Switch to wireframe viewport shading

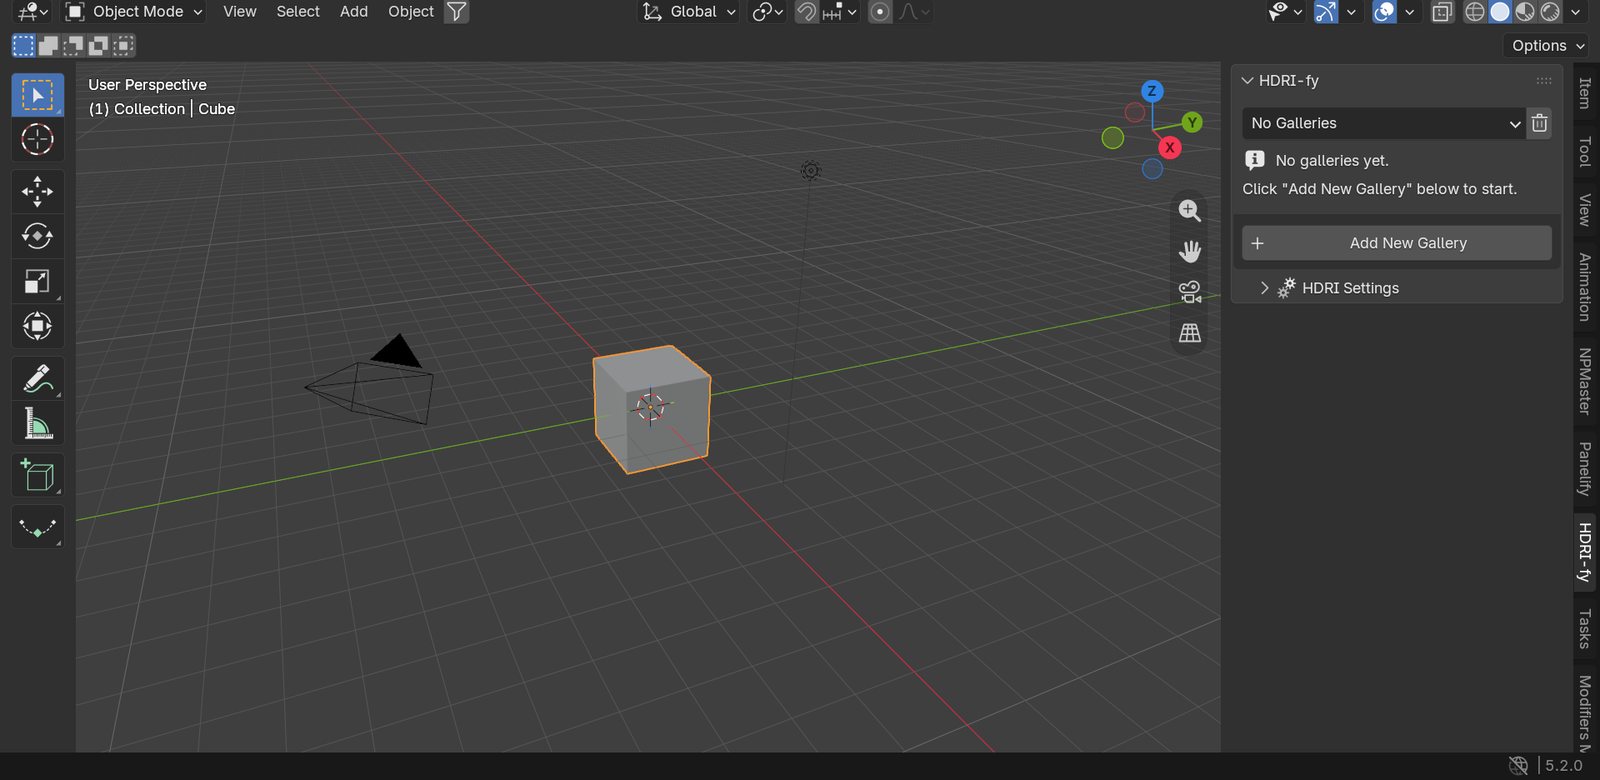click(x=1475, y=12)
